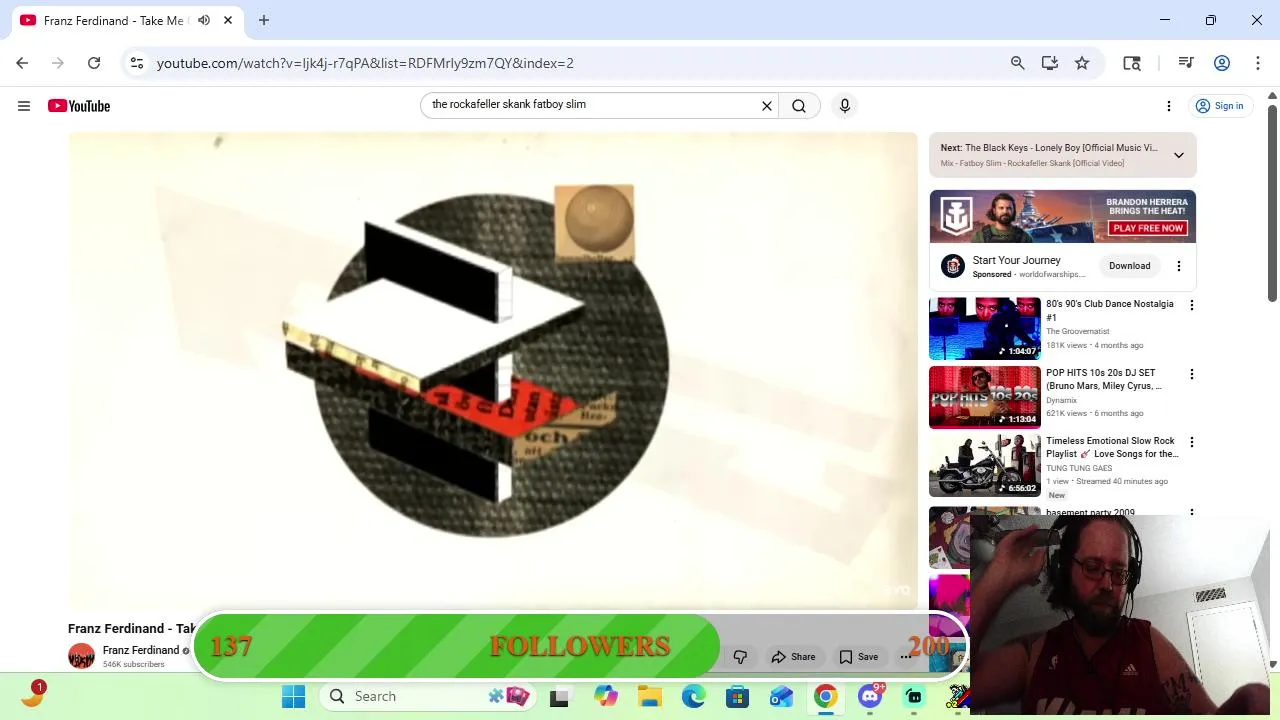Click the Windows taskbar Search box
1280x720 pixels.
pyautogui.click(x=430, y=697)
